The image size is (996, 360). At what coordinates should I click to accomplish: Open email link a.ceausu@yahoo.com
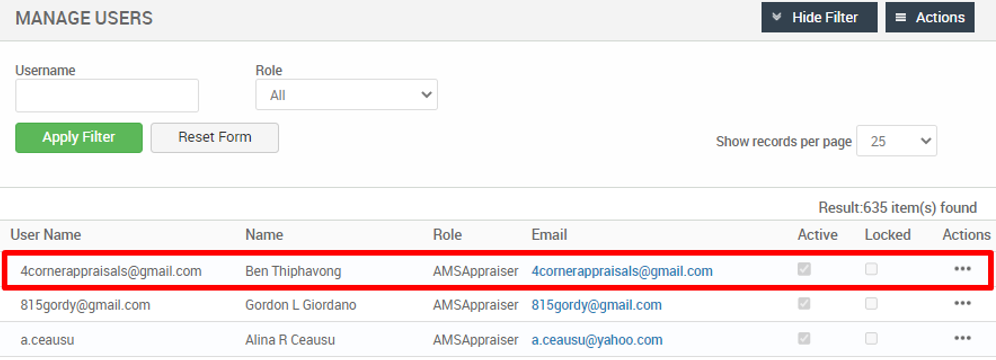(597, 340)
